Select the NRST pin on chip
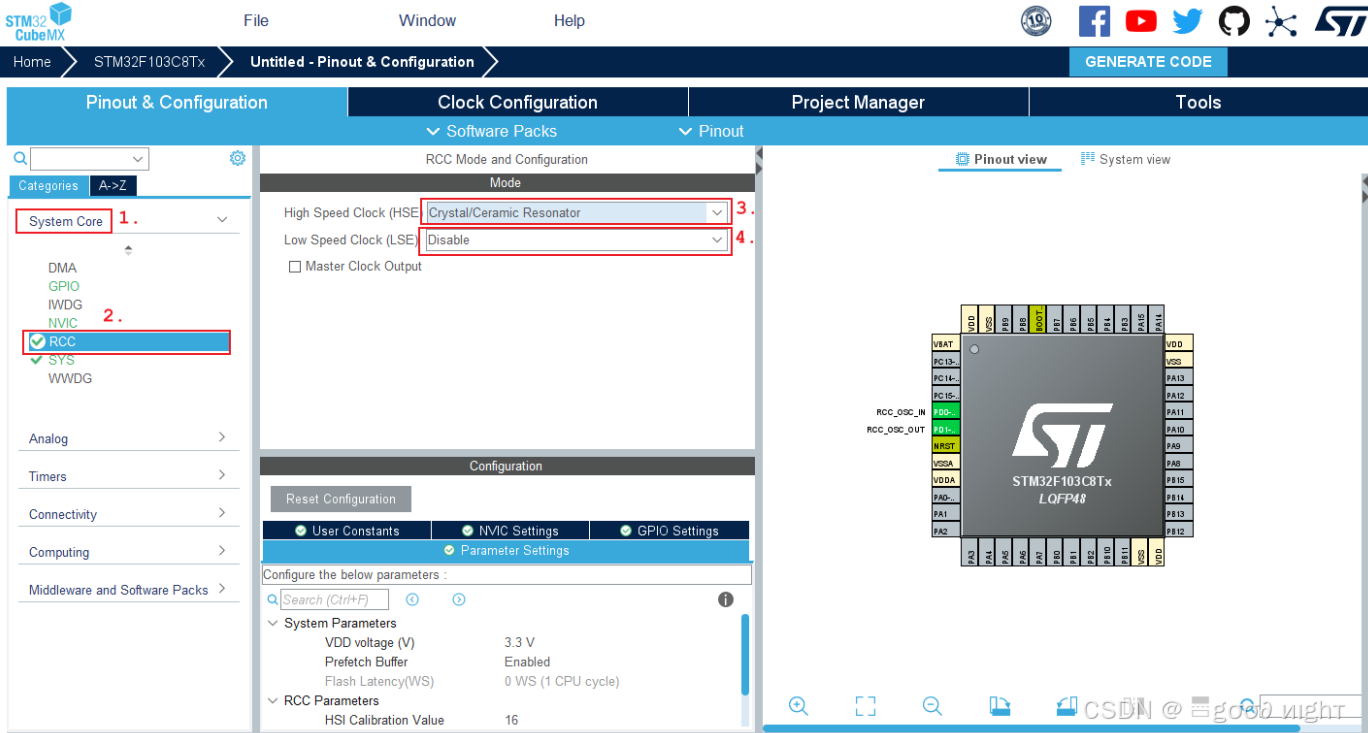 945,446
